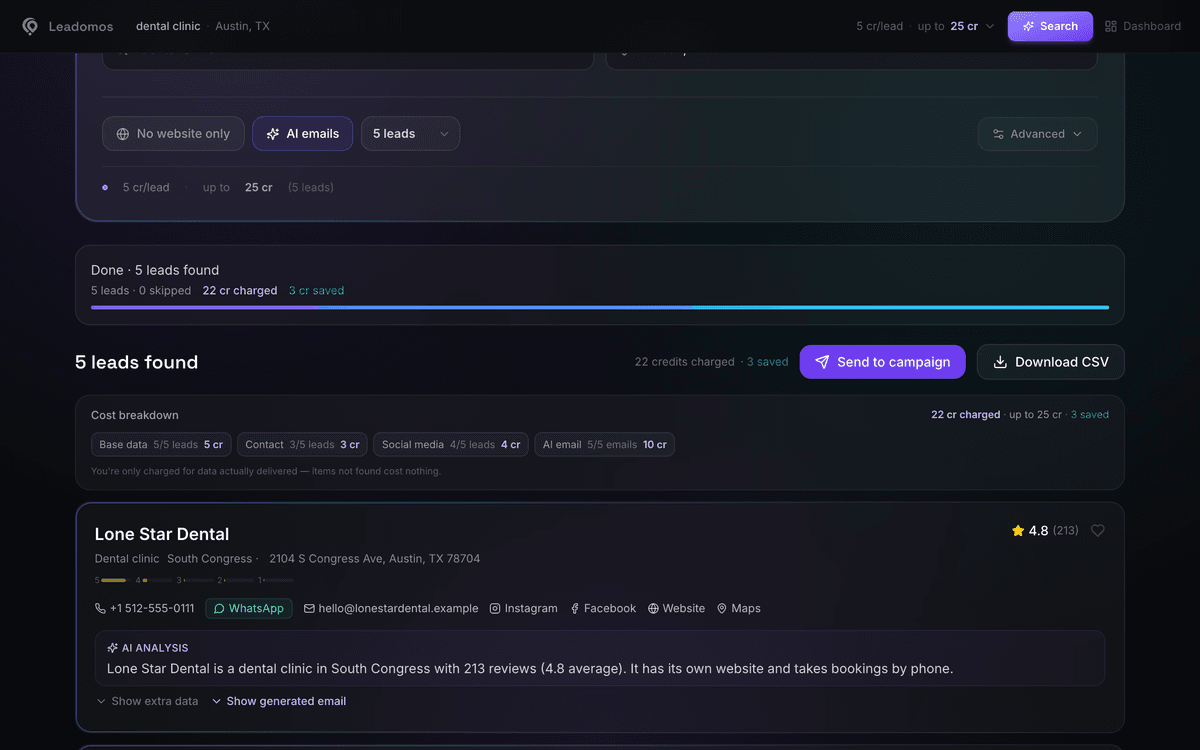Click the globe icon beside Website link
1200x750 pixels.
(653, 608)
